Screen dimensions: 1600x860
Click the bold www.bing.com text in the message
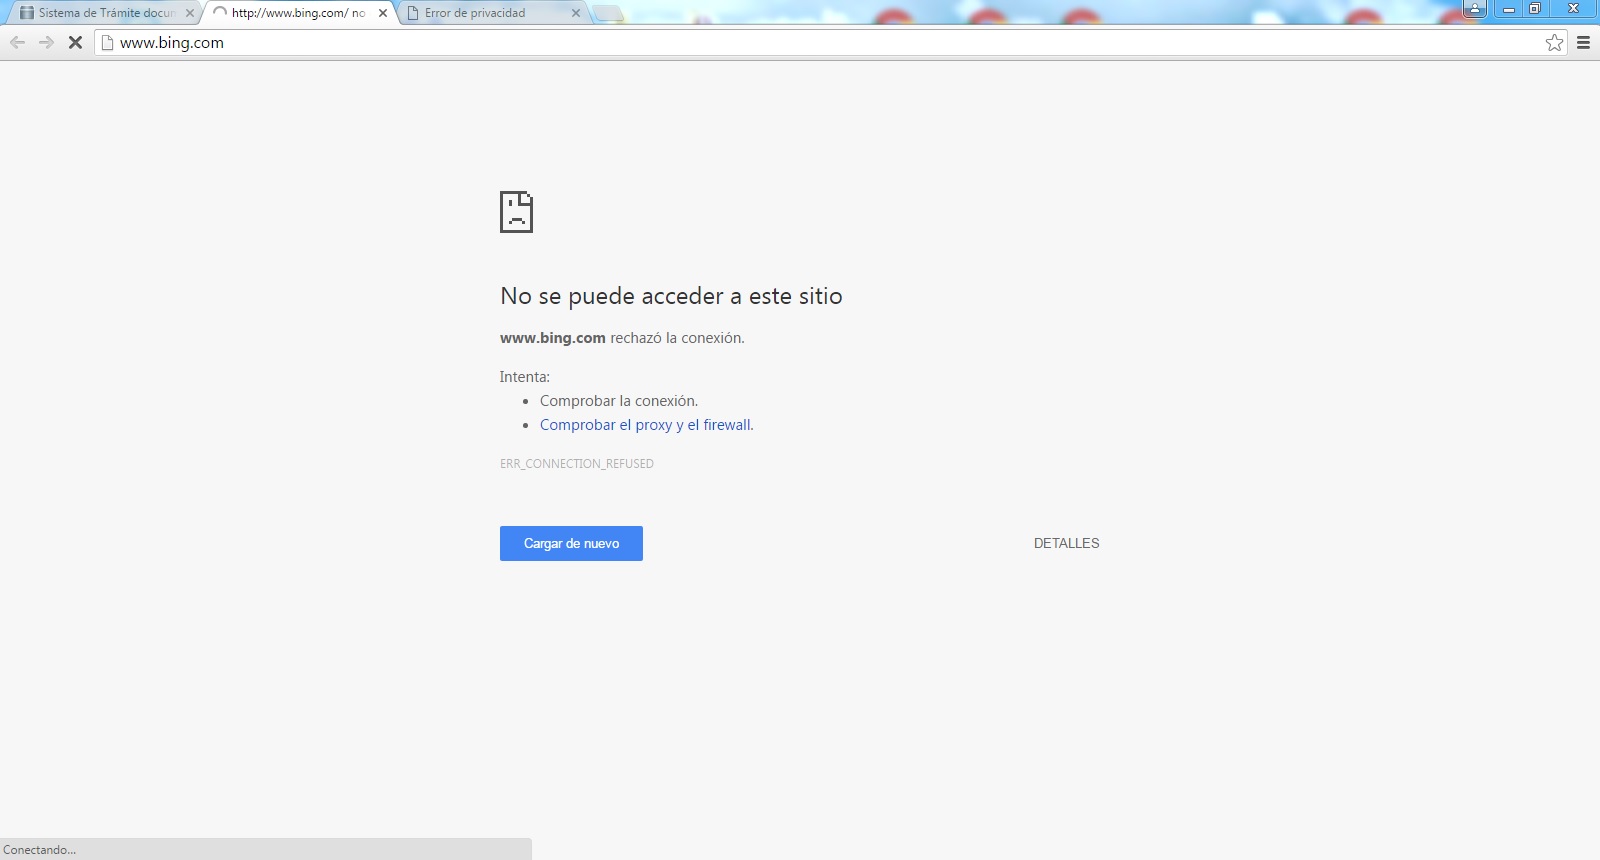pyautogui.click(x=552, y=338)
